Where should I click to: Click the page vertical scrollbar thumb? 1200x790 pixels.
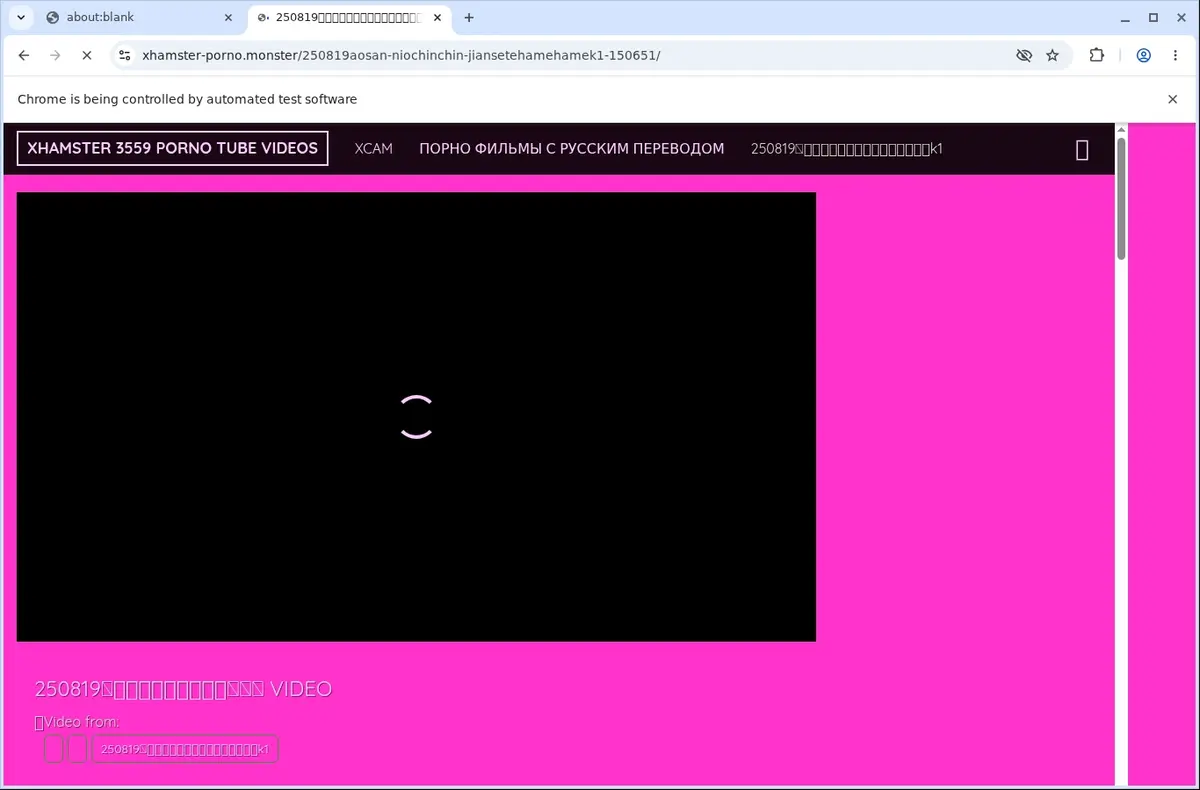click(x=1121, y=198)
